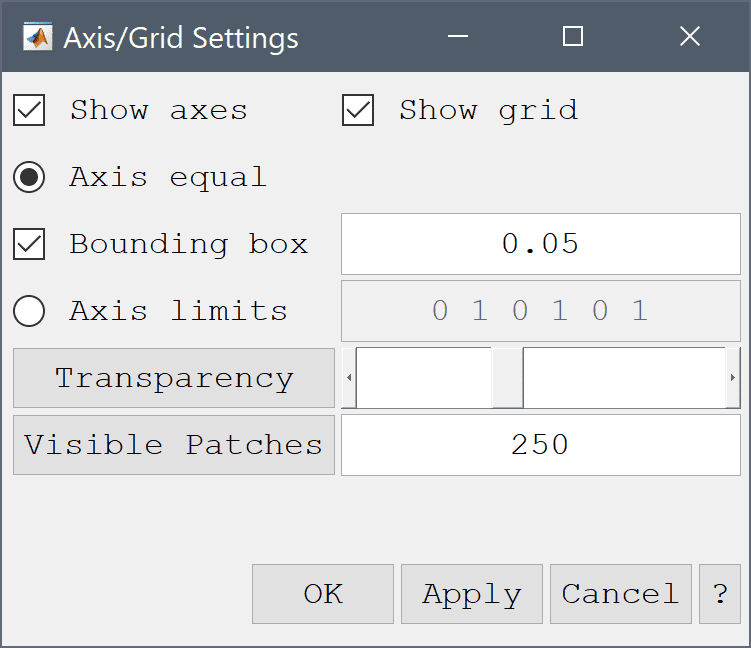
Task: Disable the Bounding box checkbox
Action: click(29, 244)
